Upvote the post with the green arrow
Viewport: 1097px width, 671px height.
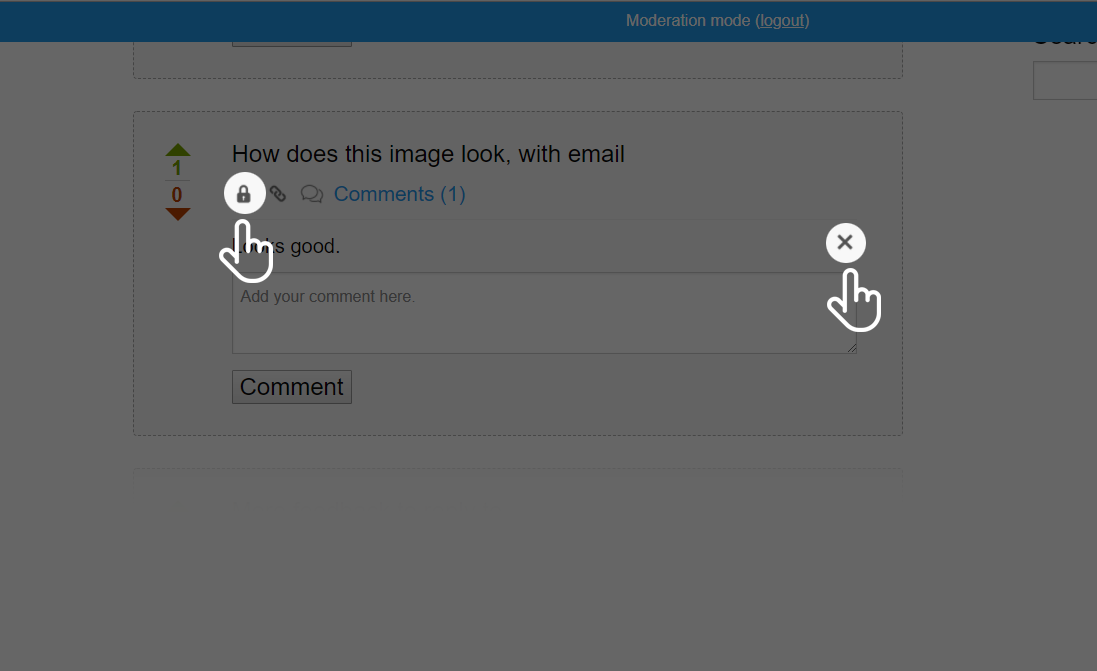click(x=177, y=150)
